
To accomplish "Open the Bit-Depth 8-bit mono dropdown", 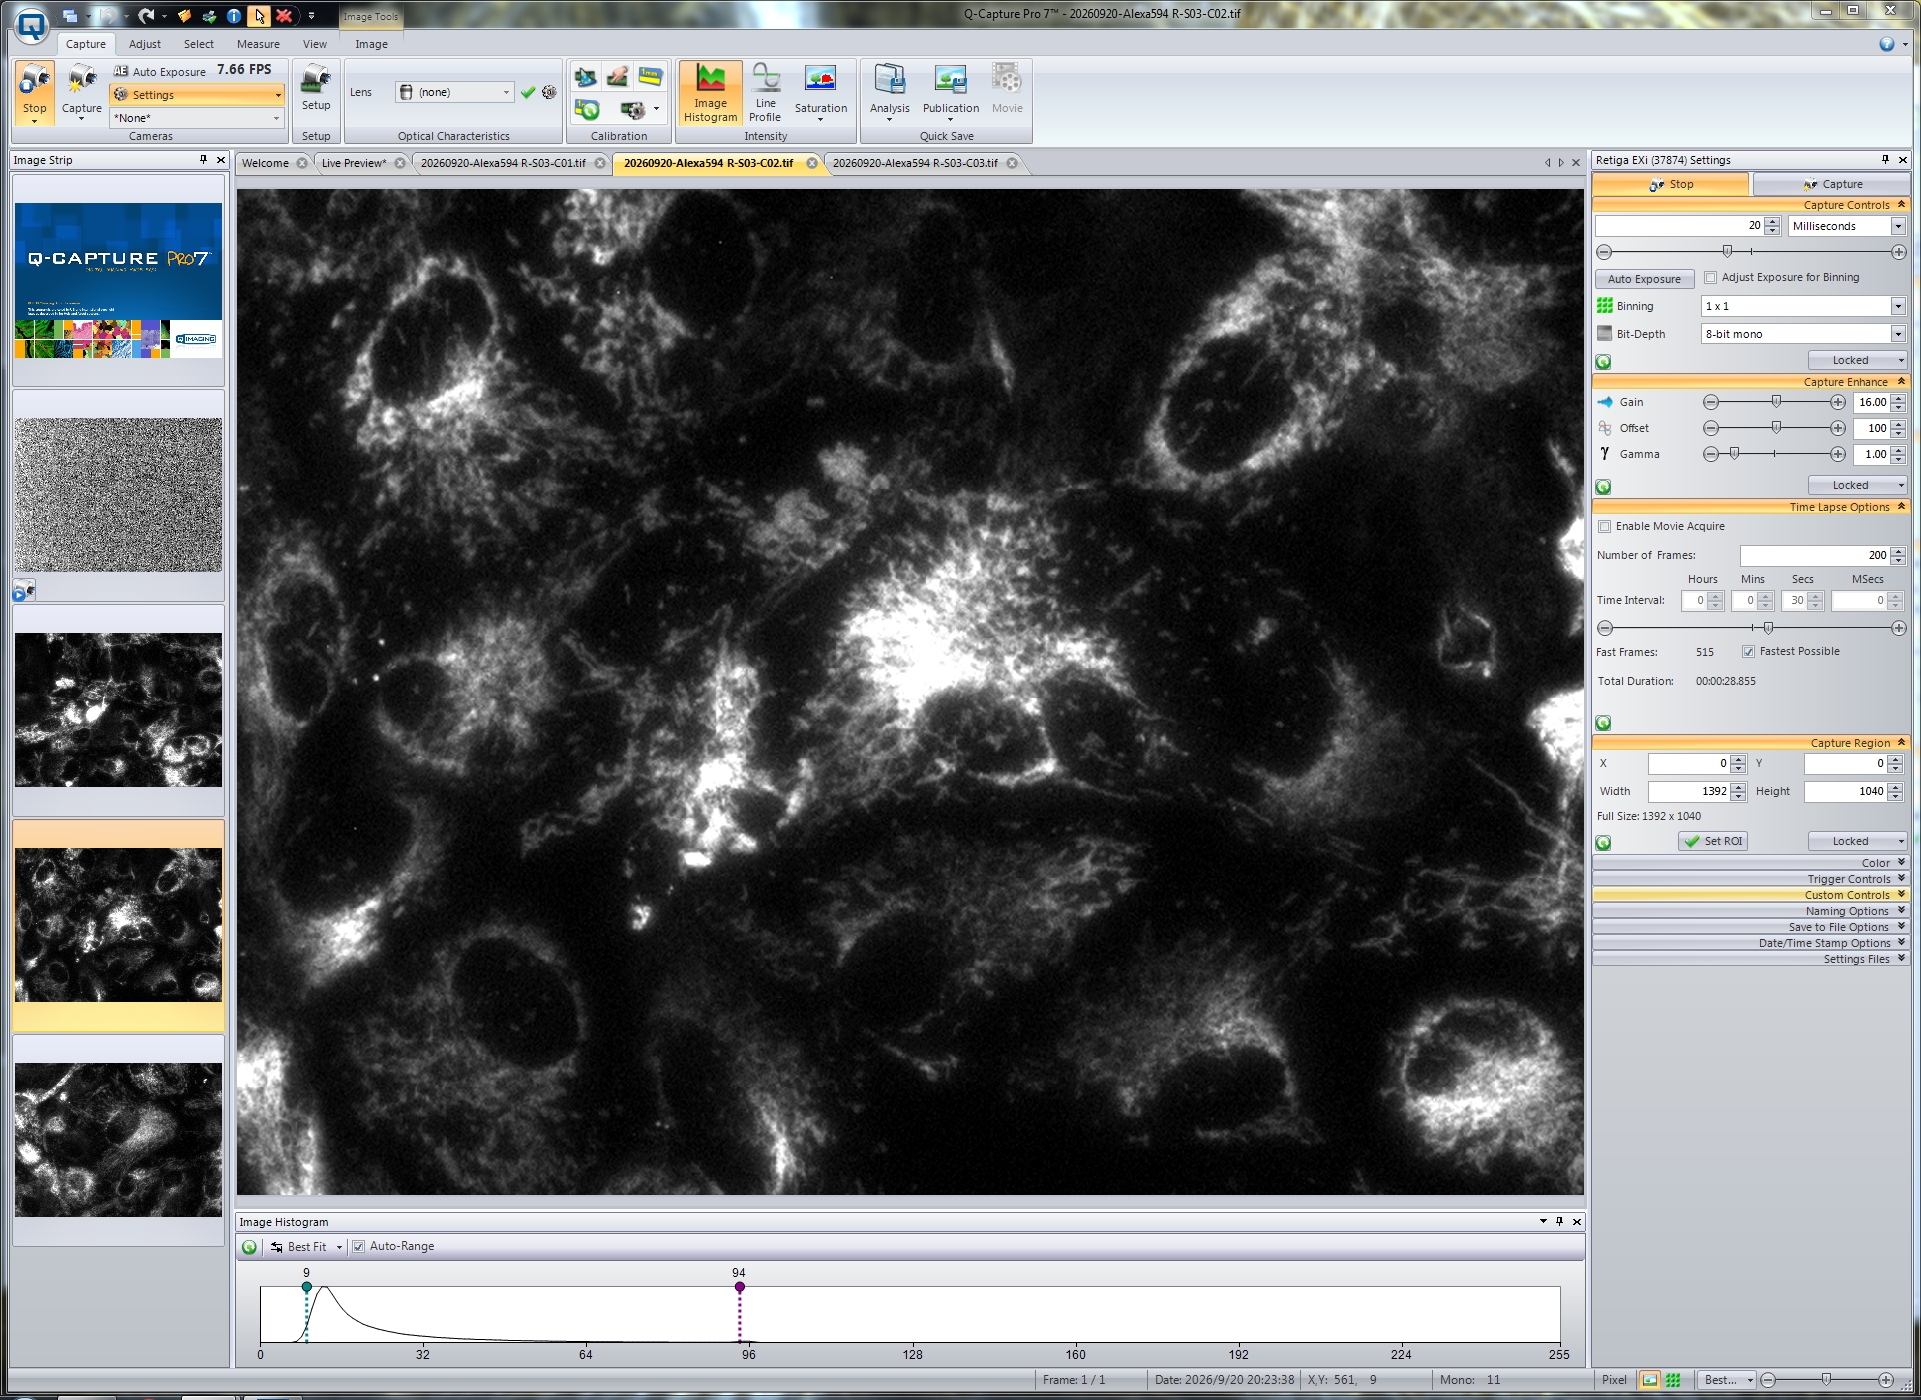I will 1897,335.
